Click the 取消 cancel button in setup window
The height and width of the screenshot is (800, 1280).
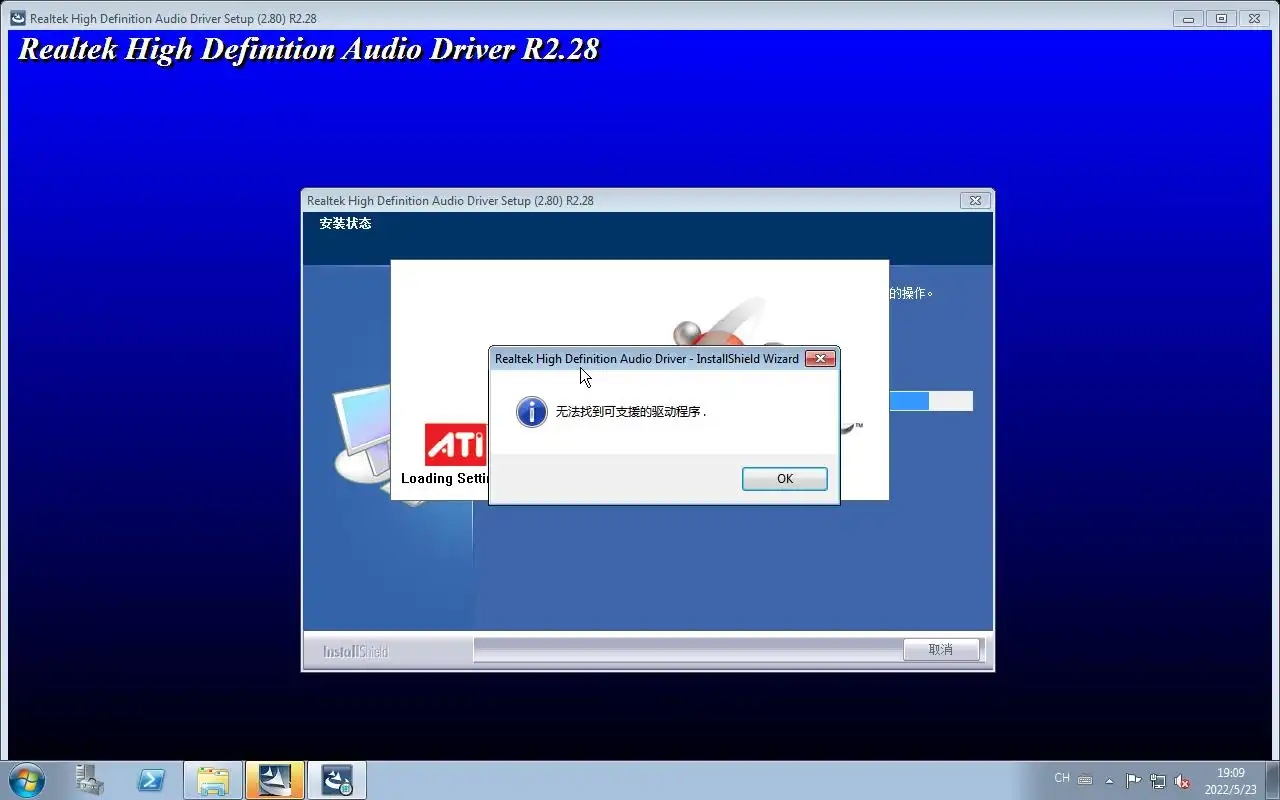coord(941,649)
